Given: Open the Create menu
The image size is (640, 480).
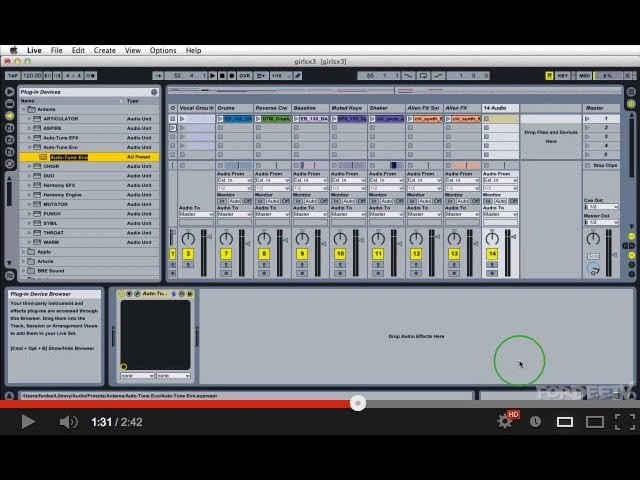Looking at the screenshot, I should (104, 50).
